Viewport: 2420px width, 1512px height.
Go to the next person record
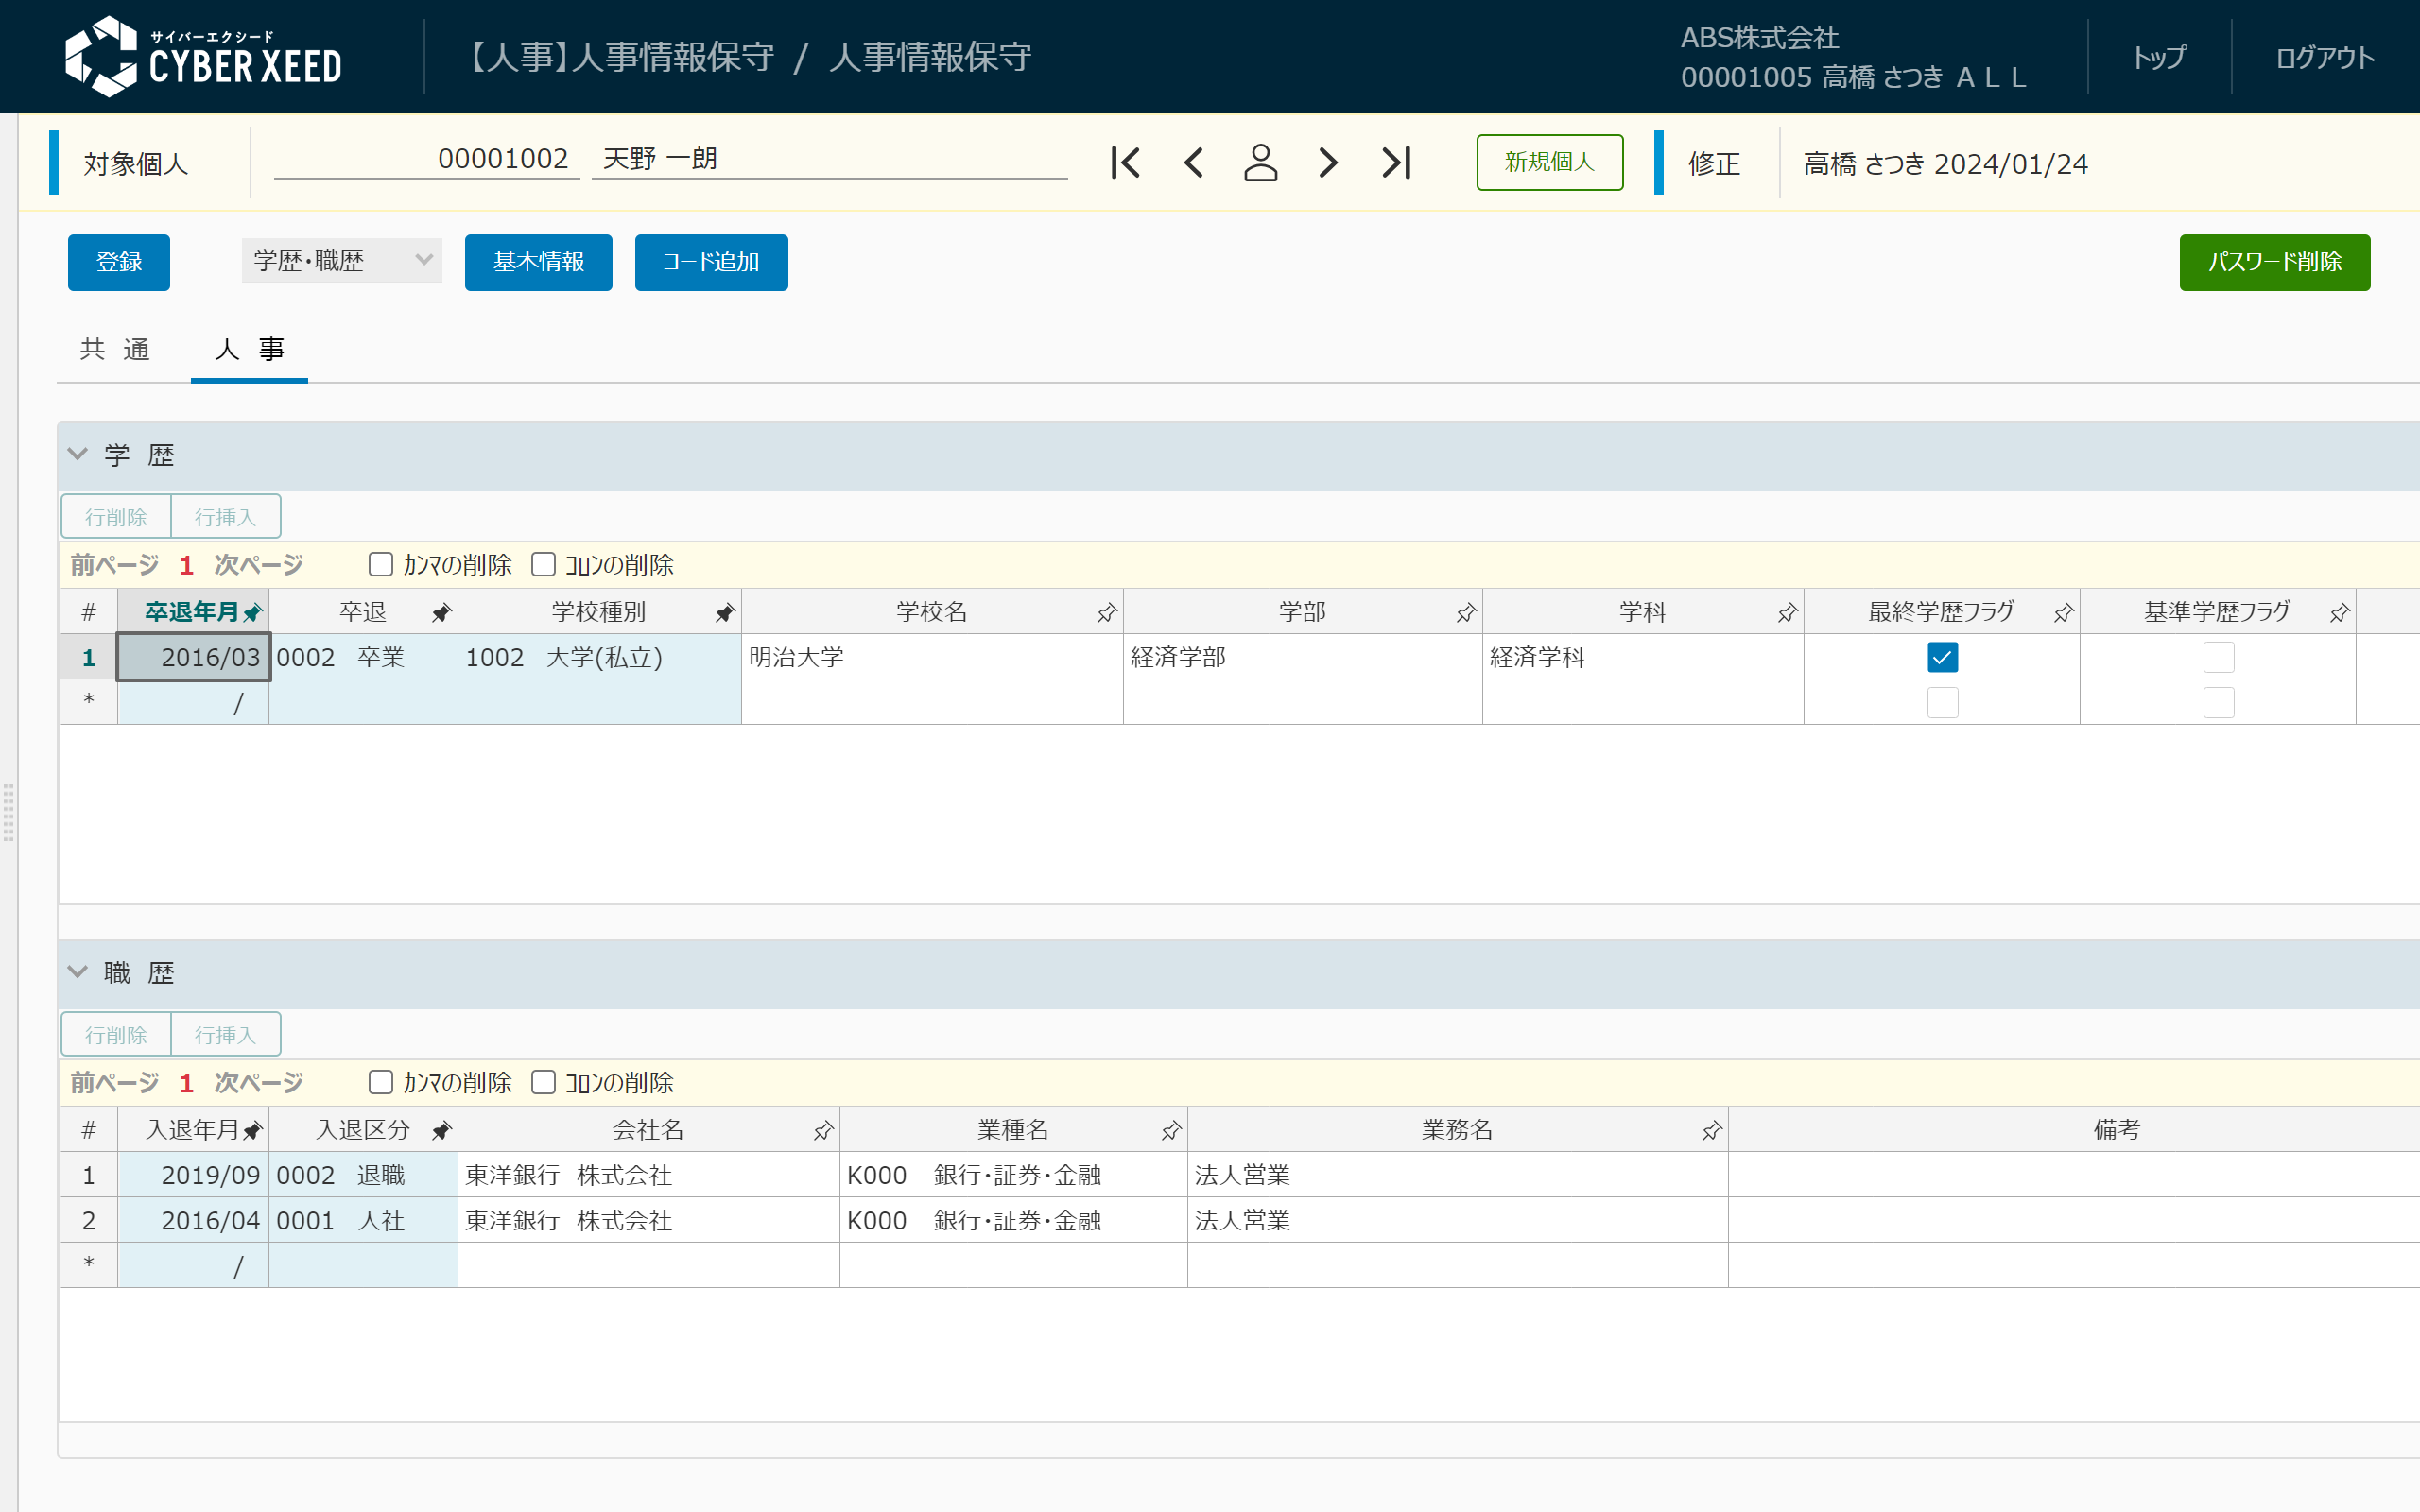point(1328,163)
